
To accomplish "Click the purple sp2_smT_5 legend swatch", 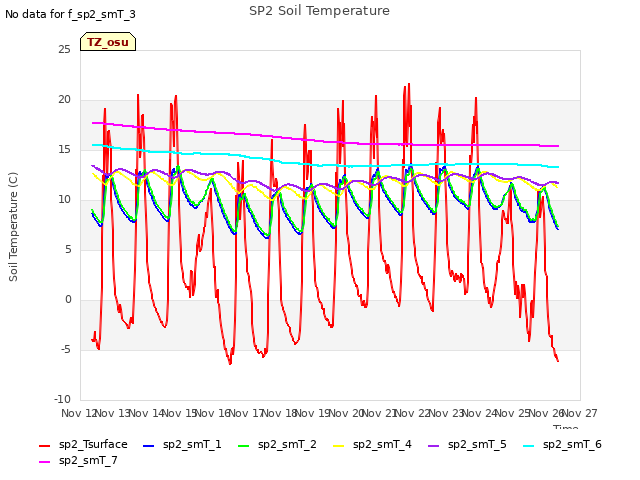I will click(x=433, y=446).
